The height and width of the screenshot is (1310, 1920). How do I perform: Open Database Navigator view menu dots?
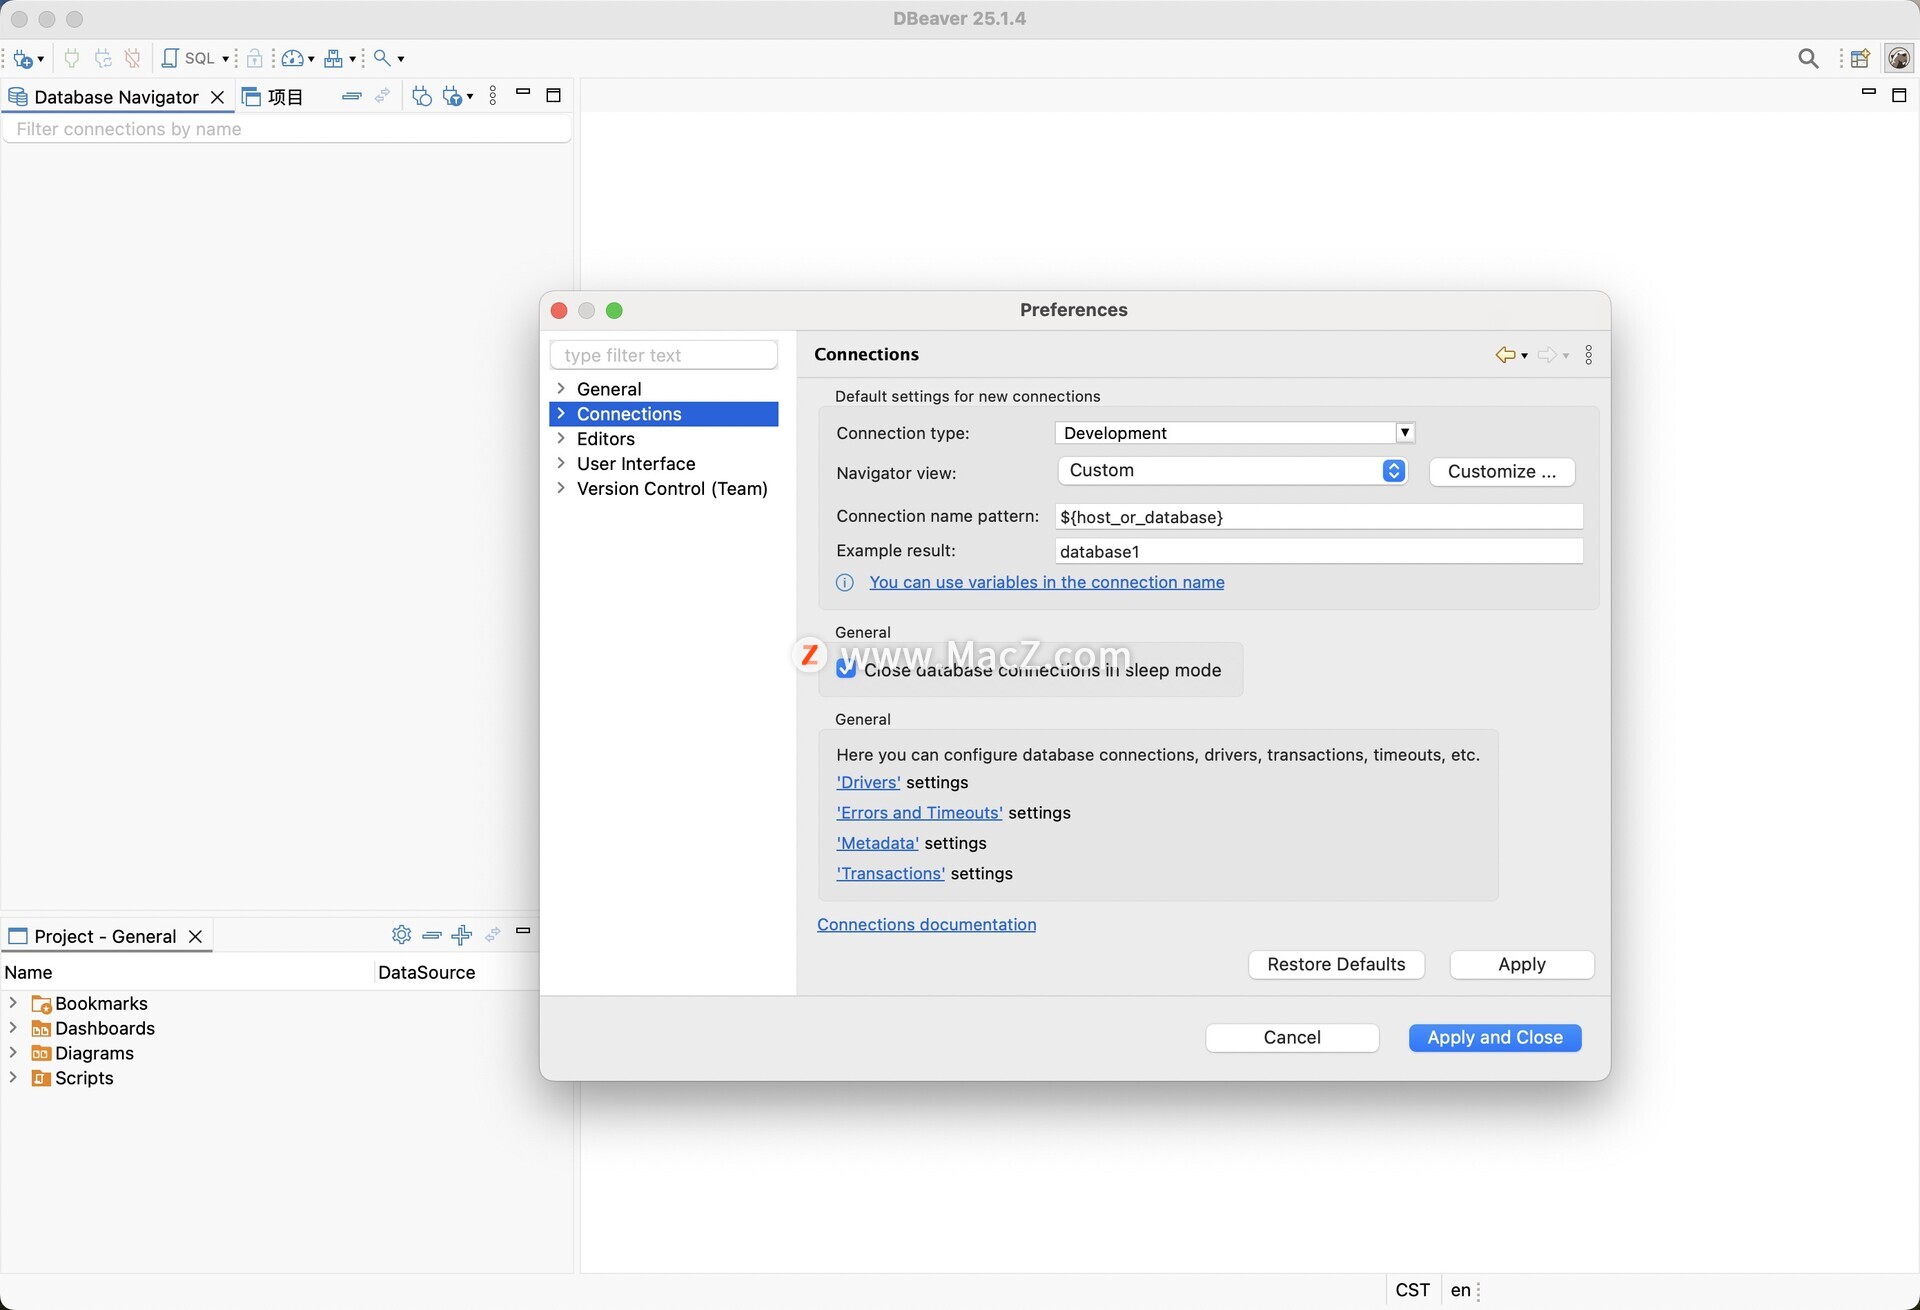click(493, 96)
